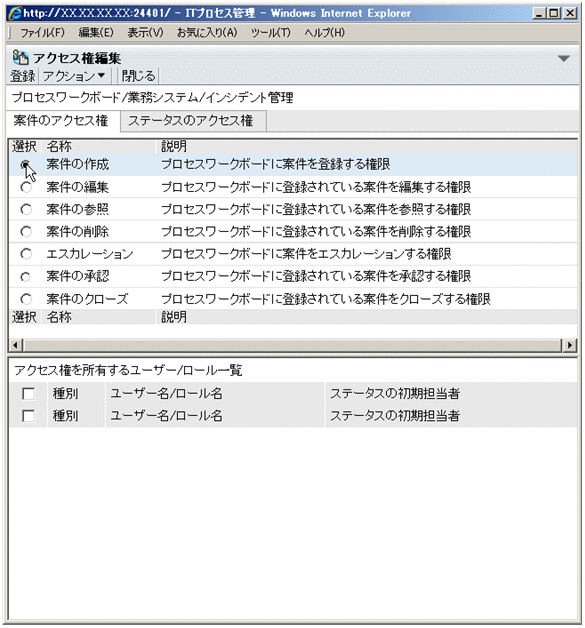Expand the gray triangle at header right
The width and height of the screenshot is (585, 628).
(563, 59)
